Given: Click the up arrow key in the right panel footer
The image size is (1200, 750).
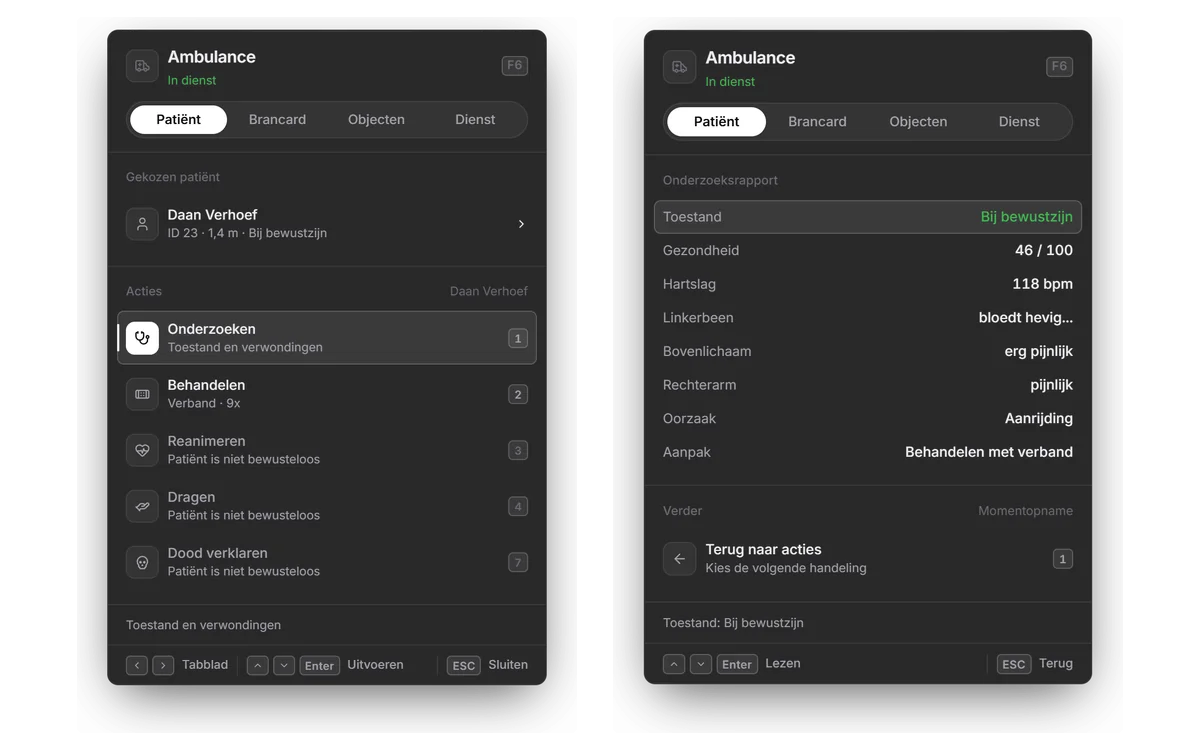Looking at the screenshot, I should tap(674, 664).
